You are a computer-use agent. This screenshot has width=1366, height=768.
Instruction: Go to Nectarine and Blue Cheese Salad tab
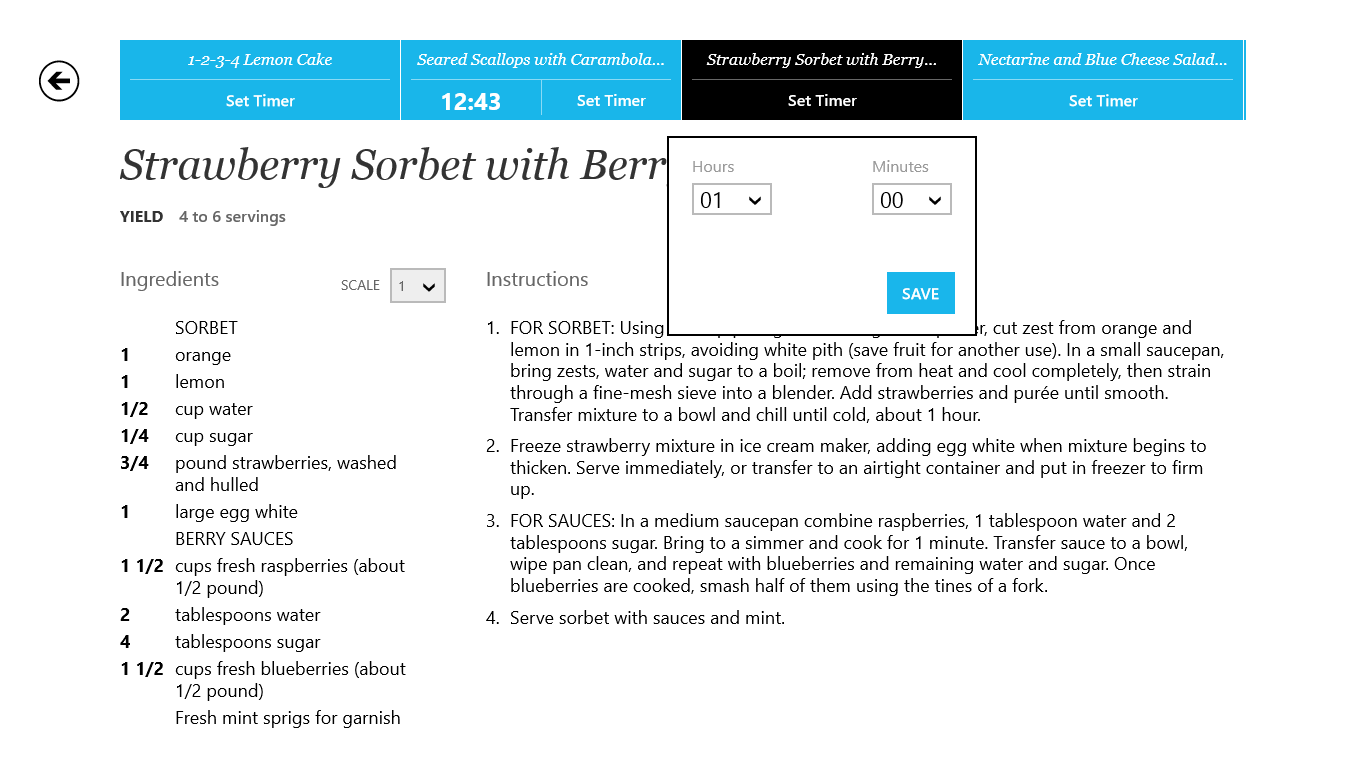(1102, 60)
